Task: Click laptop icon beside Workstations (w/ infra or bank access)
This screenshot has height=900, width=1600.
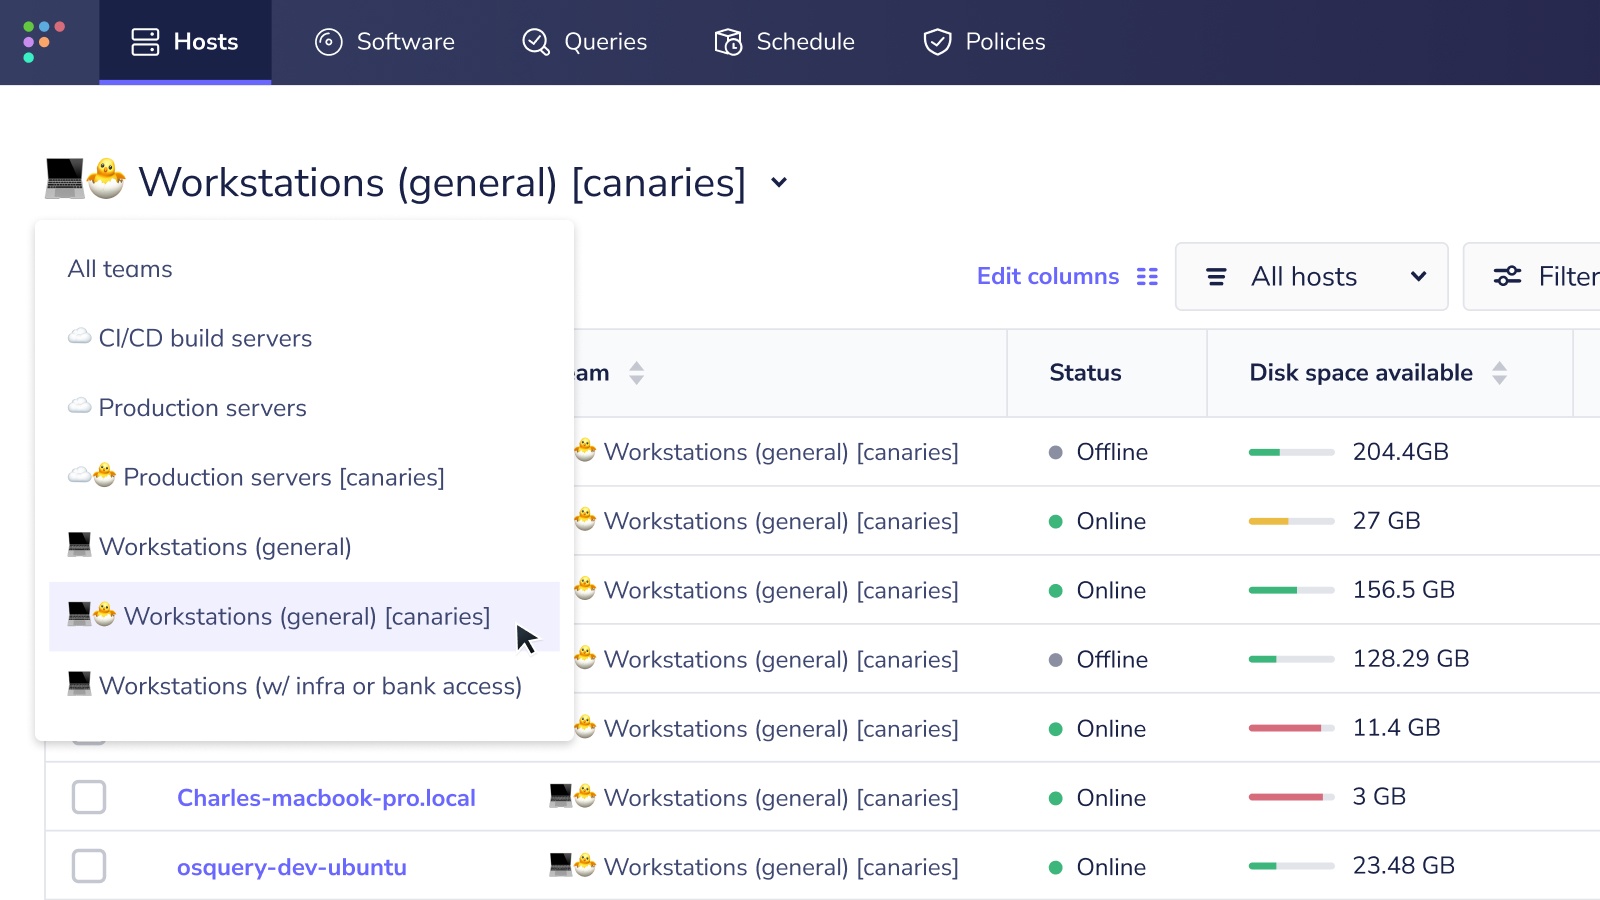Action: pos(79,683)
